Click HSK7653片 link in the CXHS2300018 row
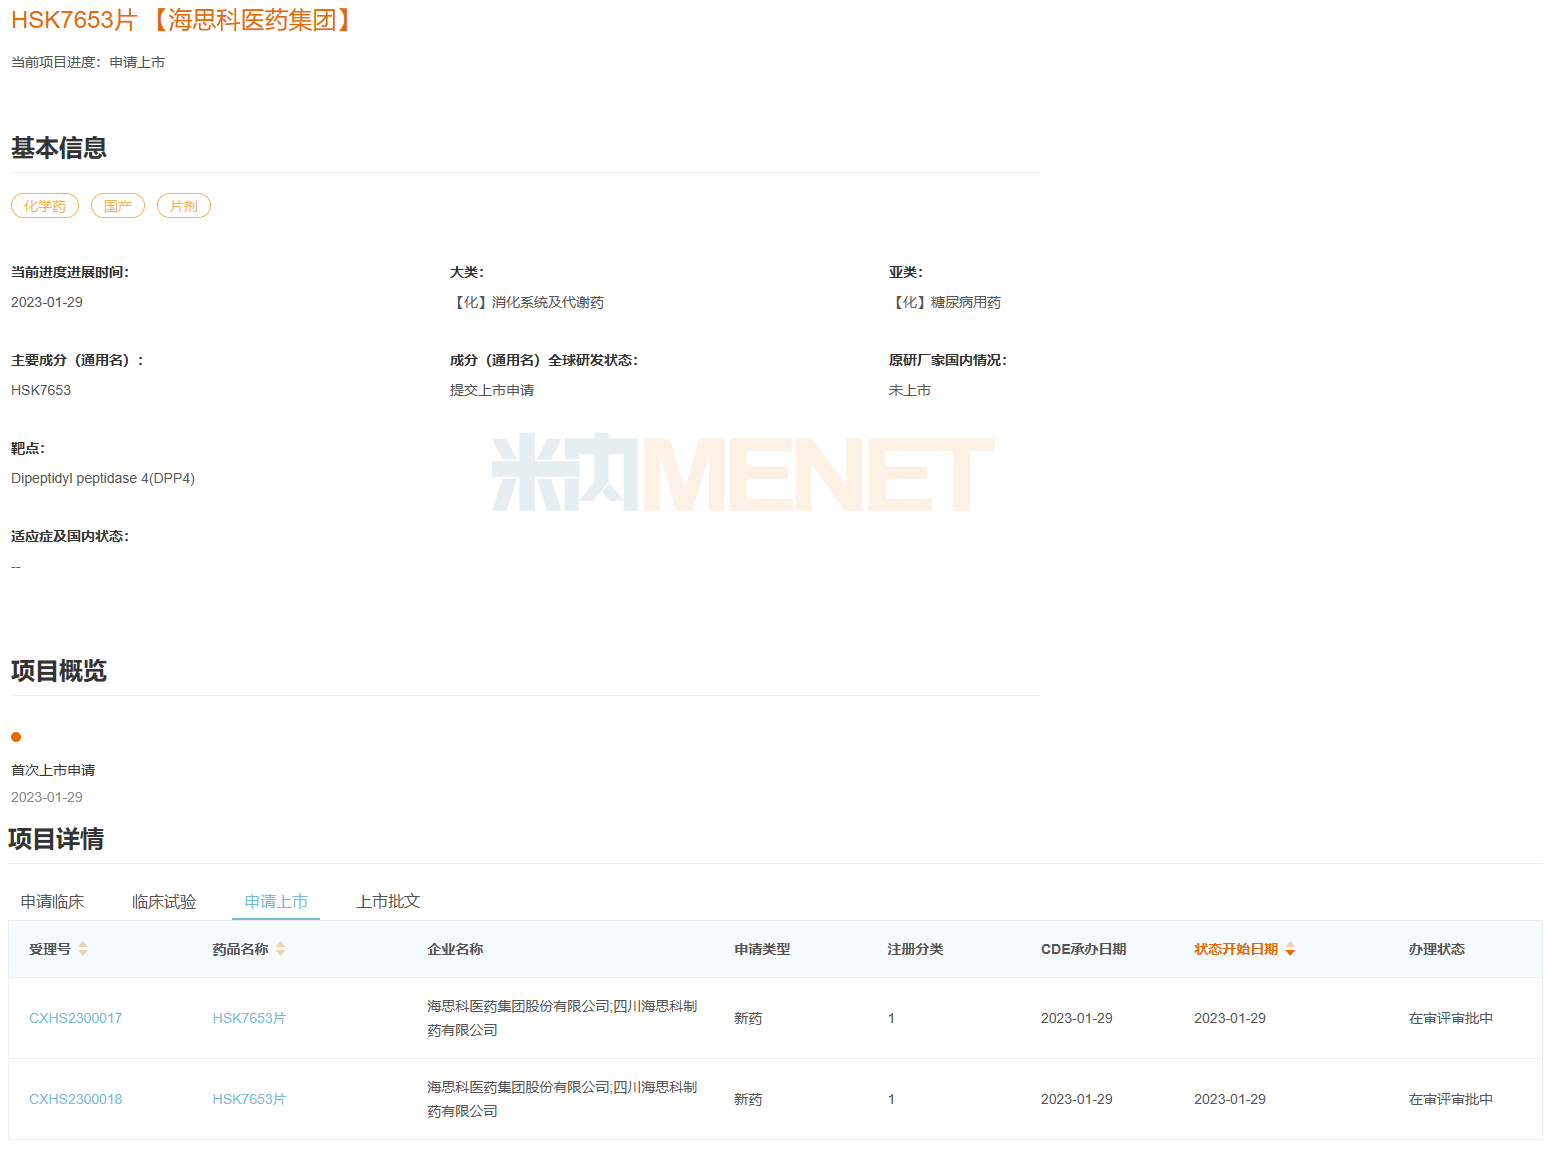Viewport: 1550px width, 1150px height. coord(249,1099)
